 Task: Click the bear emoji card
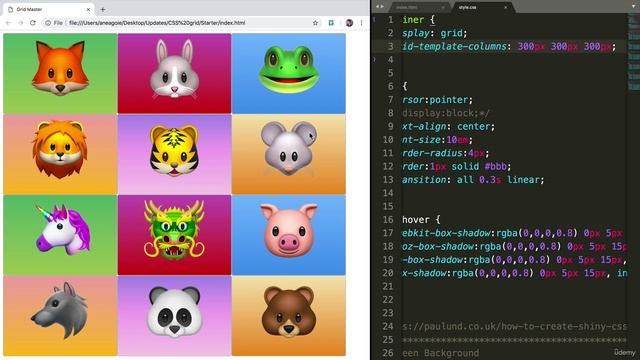point(289,316)
